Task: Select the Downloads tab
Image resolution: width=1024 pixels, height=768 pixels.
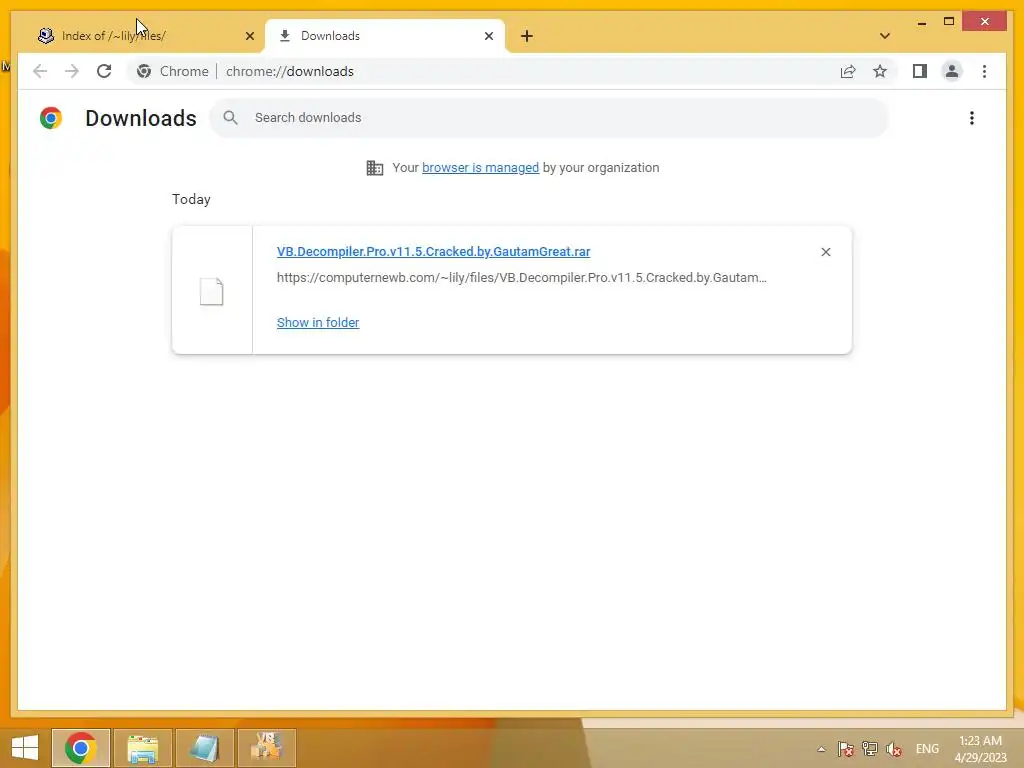Action: (x=385, y=36)
